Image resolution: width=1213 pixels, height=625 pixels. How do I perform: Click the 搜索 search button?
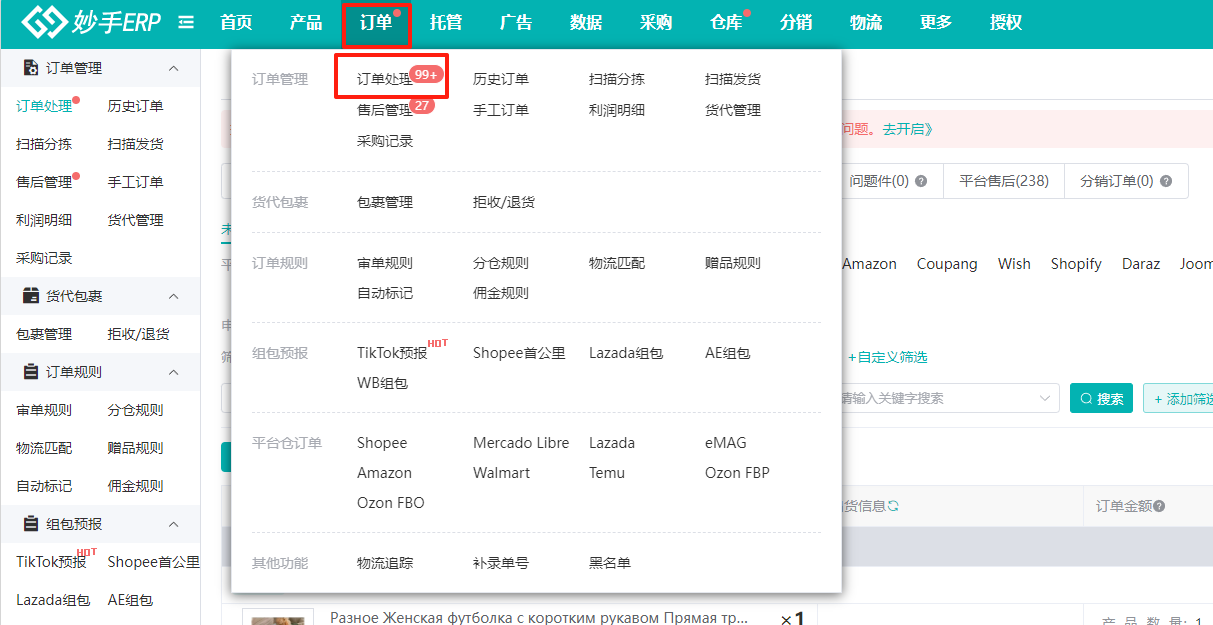click(x=1101, y=398)
